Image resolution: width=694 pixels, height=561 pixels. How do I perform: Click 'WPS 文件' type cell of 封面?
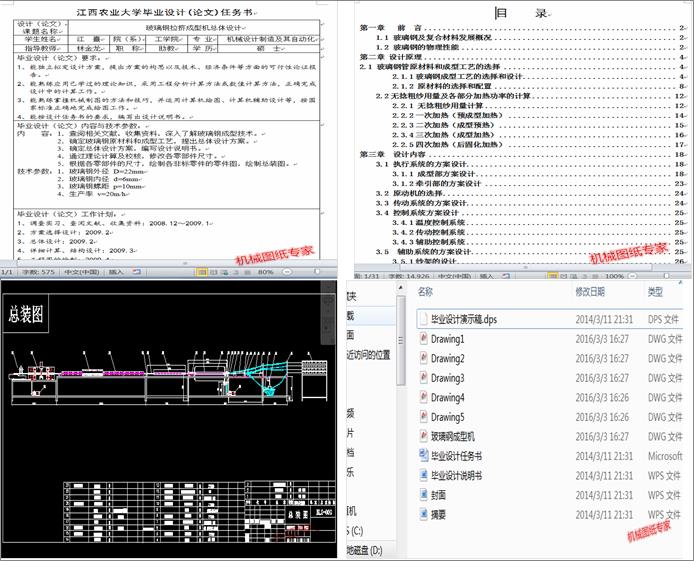click(x=664, y=495)
